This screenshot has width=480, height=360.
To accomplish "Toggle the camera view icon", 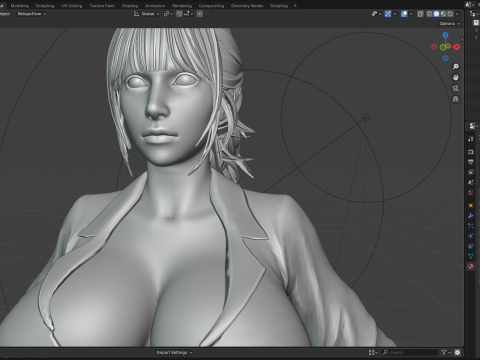I will coord(456,88).
